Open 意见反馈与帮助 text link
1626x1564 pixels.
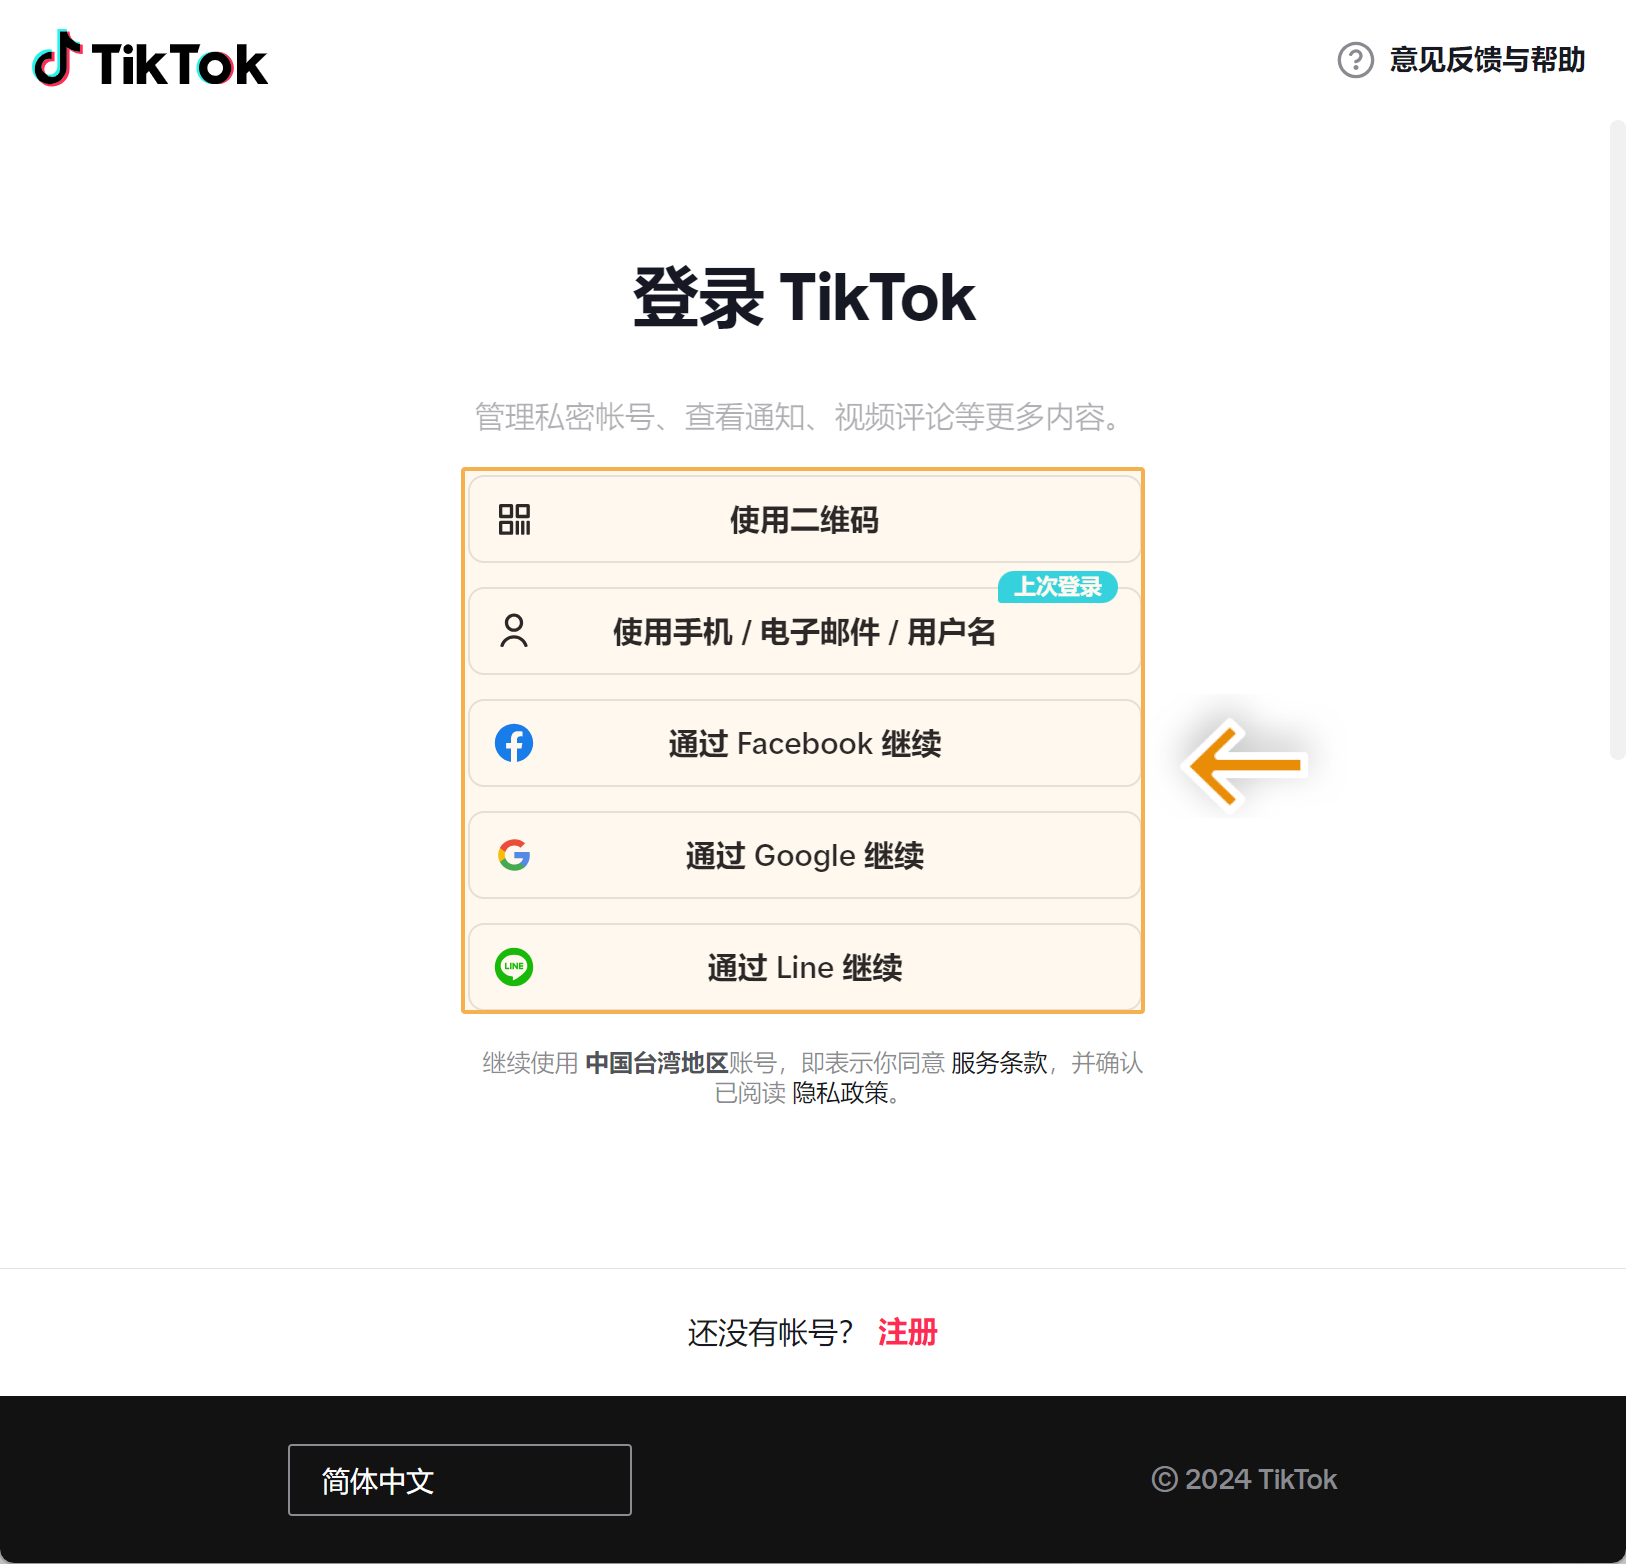[x=1487, y=60]
